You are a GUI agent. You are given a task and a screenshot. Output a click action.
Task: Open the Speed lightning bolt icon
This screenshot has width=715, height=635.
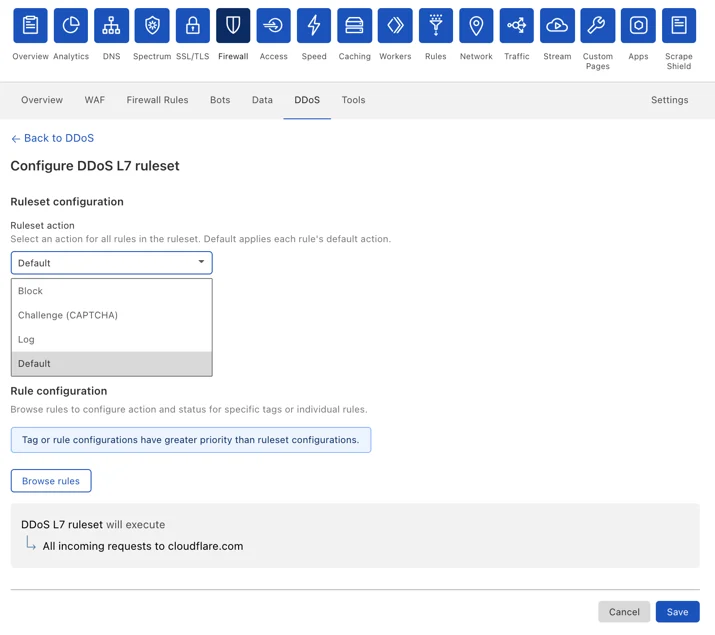click(314, 26)
